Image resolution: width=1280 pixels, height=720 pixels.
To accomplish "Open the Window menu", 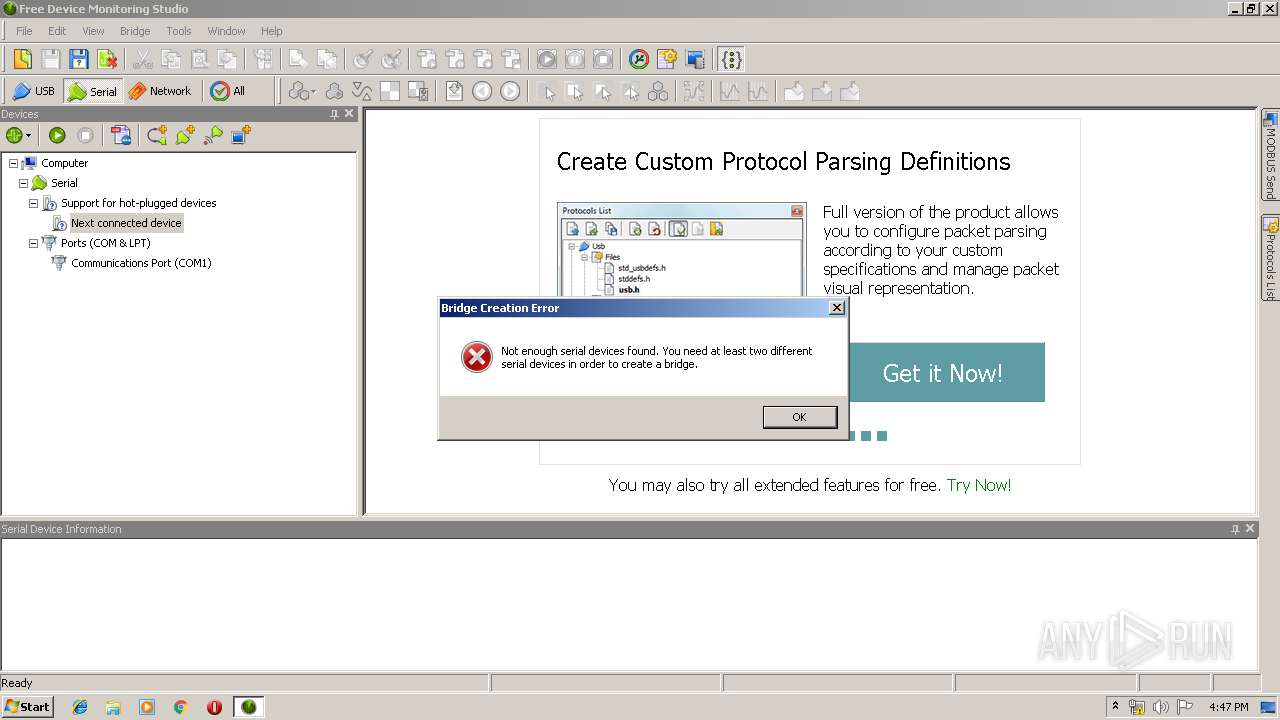I will (226, 31).
